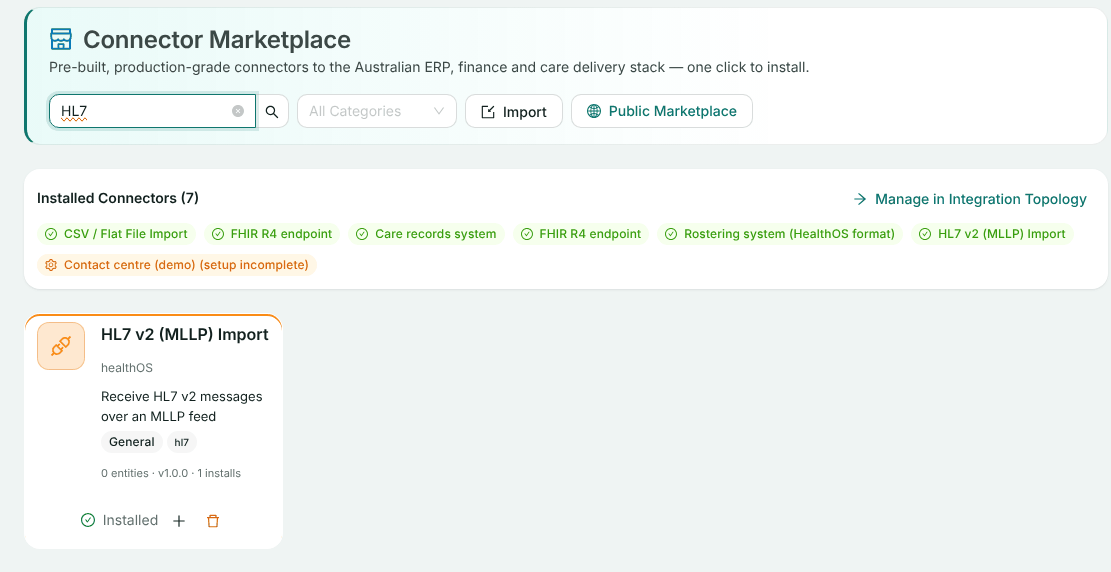Clear the HL7 search text
Screen dimensions: 1111x572
pos(238,111)
